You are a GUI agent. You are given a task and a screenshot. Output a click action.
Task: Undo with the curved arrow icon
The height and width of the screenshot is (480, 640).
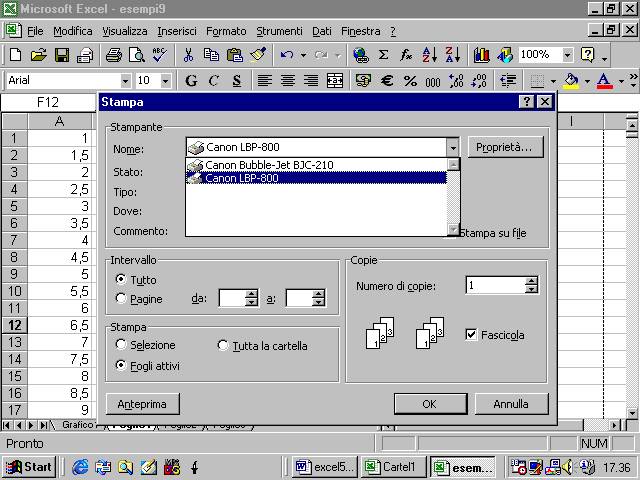(287, 55)
